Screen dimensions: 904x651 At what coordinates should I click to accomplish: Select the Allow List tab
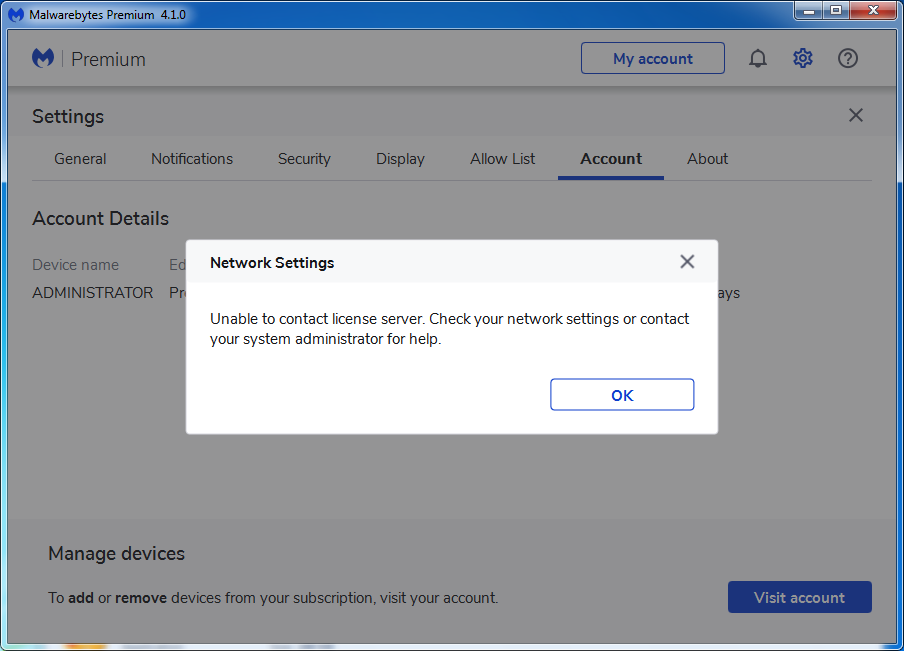502,159
